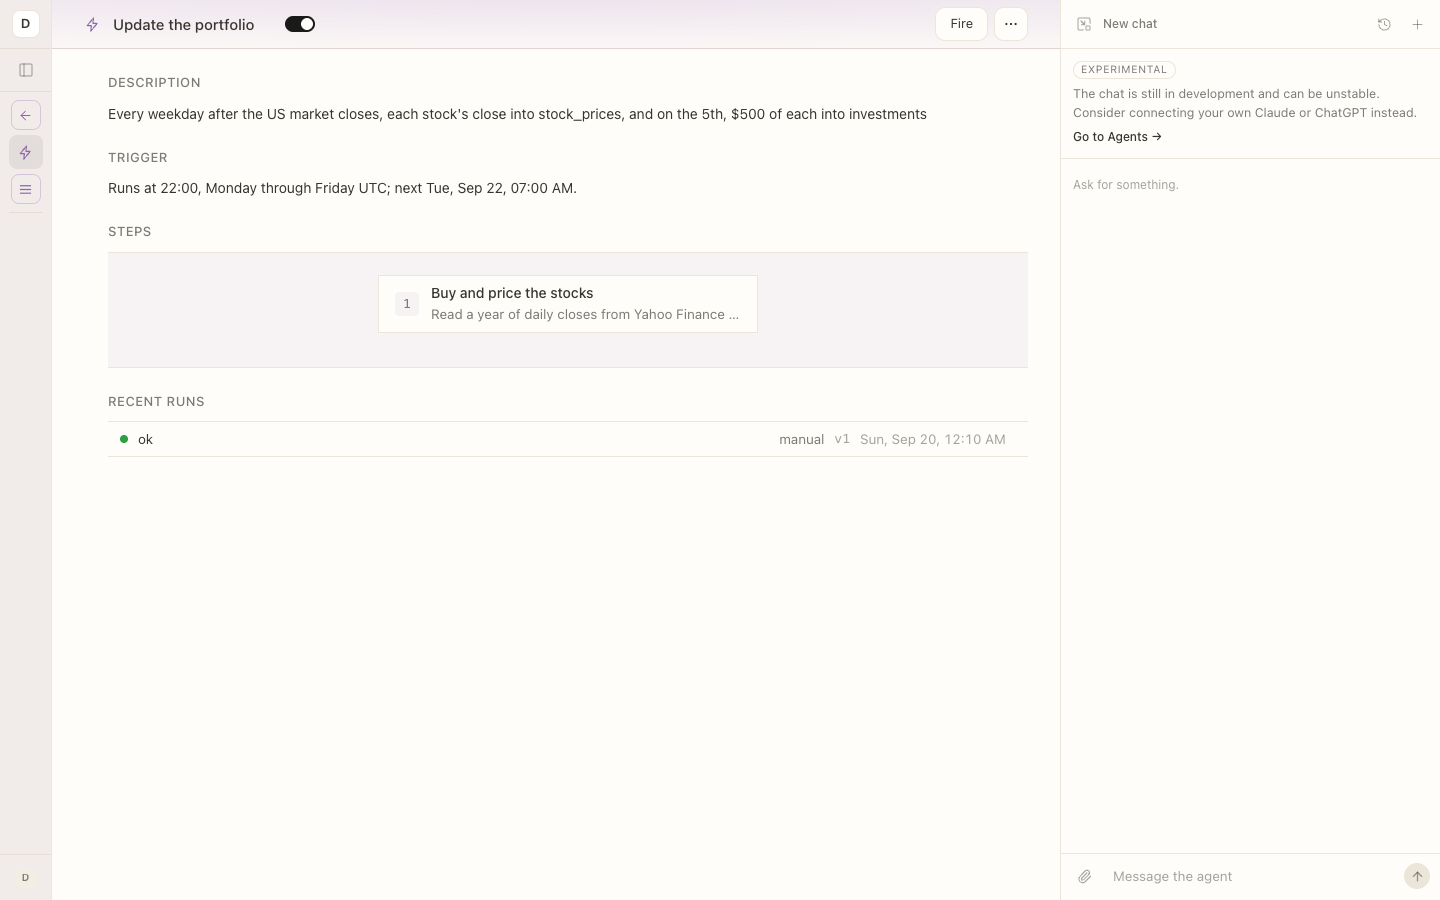This screenshot has width=1440, height=900.
Task: Open the Buy and price the stocks step
Action: pyautogui.click(x=568, y=304)
